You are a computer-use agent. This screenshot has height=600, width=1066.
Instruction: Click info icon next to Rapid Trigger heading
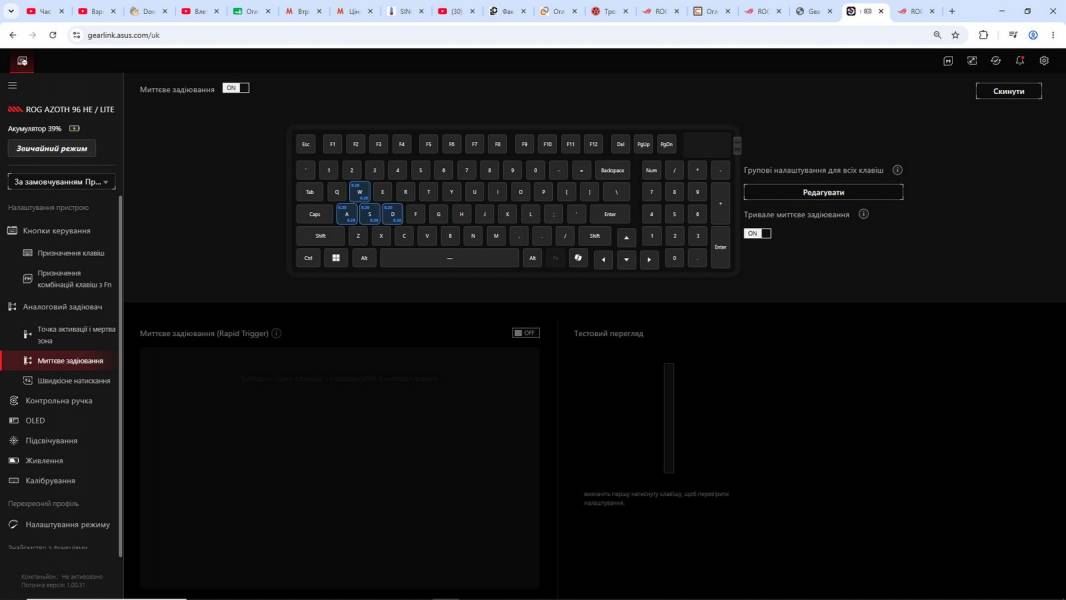(x=276, y=333)
